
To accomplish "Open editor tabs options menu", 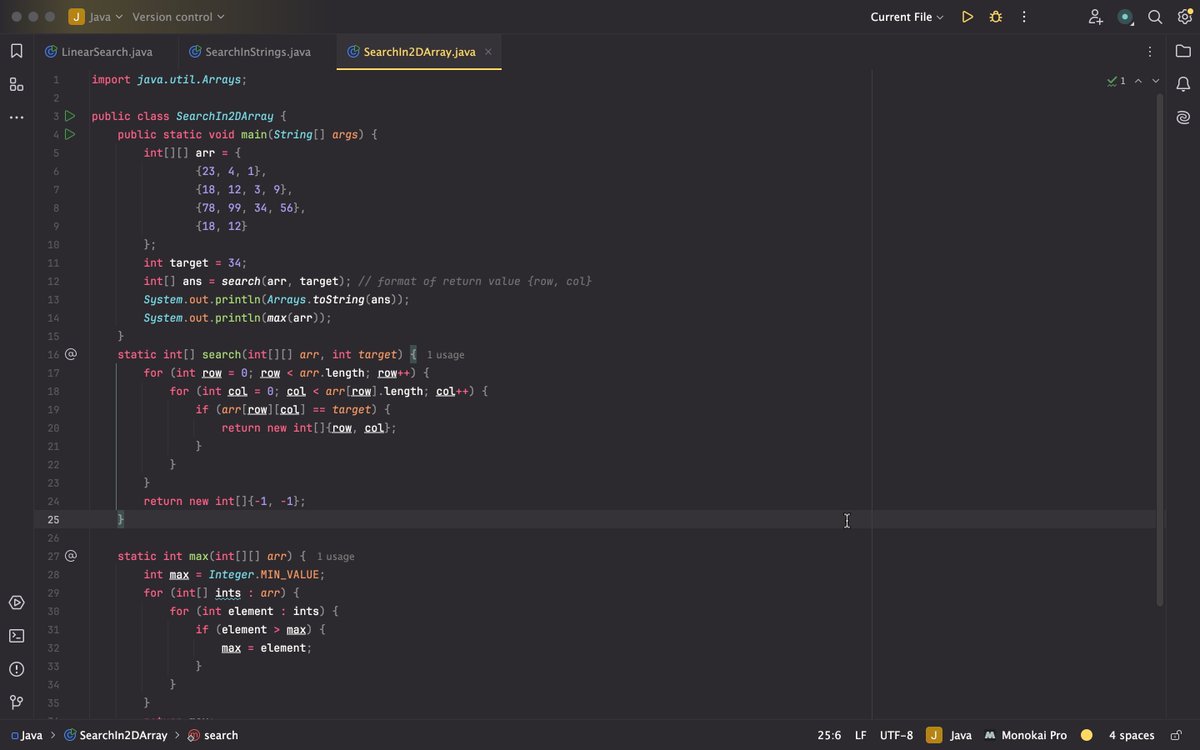I will tap(1149, 51).
